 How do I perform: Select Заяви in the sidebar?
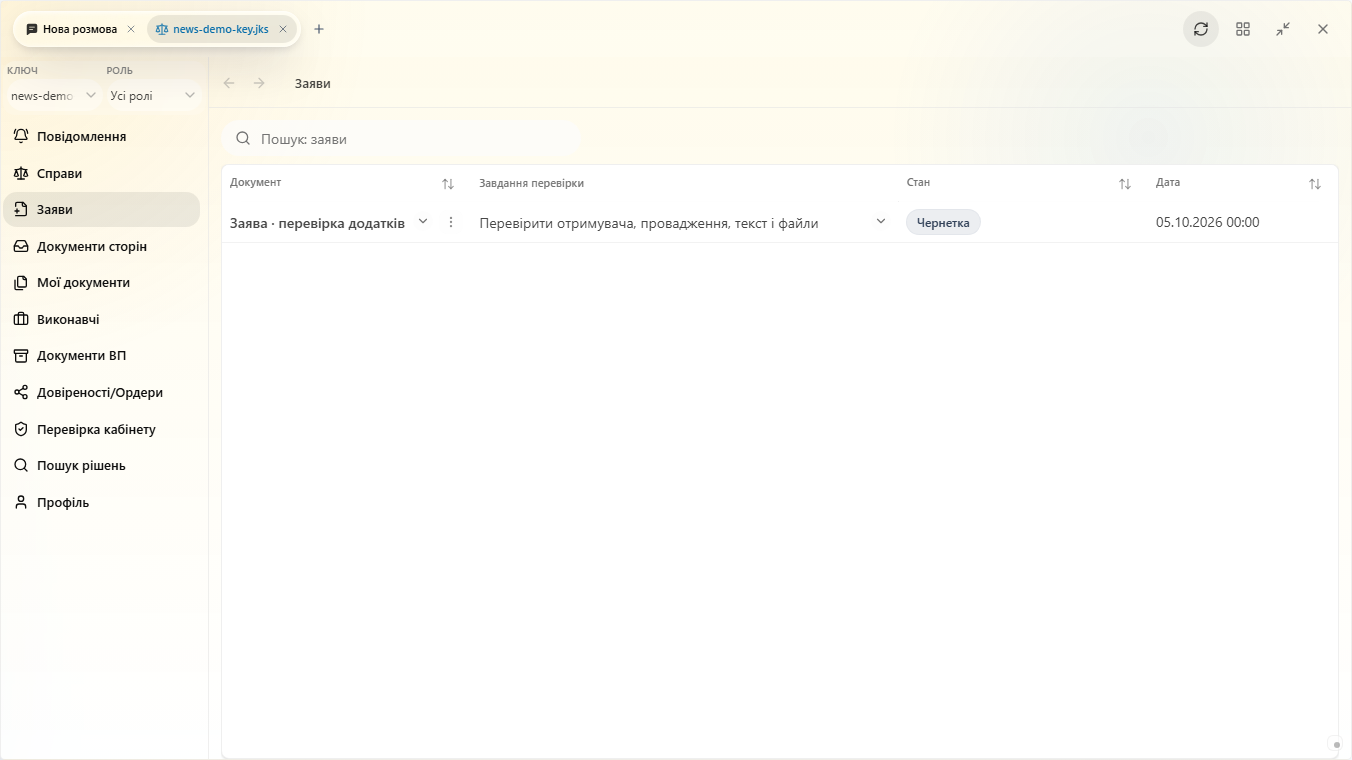102,210
